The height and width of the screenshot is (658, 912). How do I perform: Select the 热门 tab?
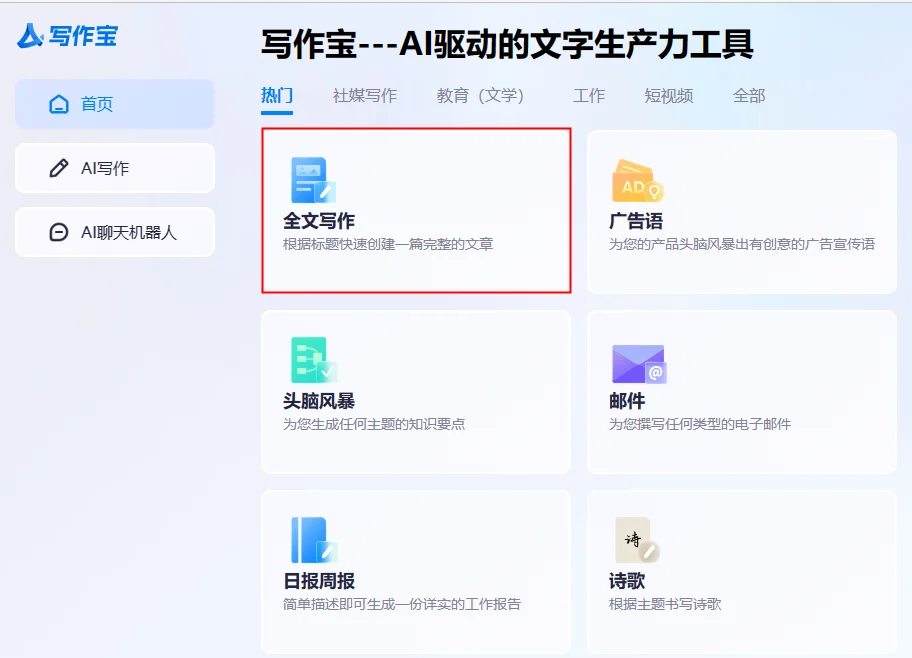(x=277, y=95)
